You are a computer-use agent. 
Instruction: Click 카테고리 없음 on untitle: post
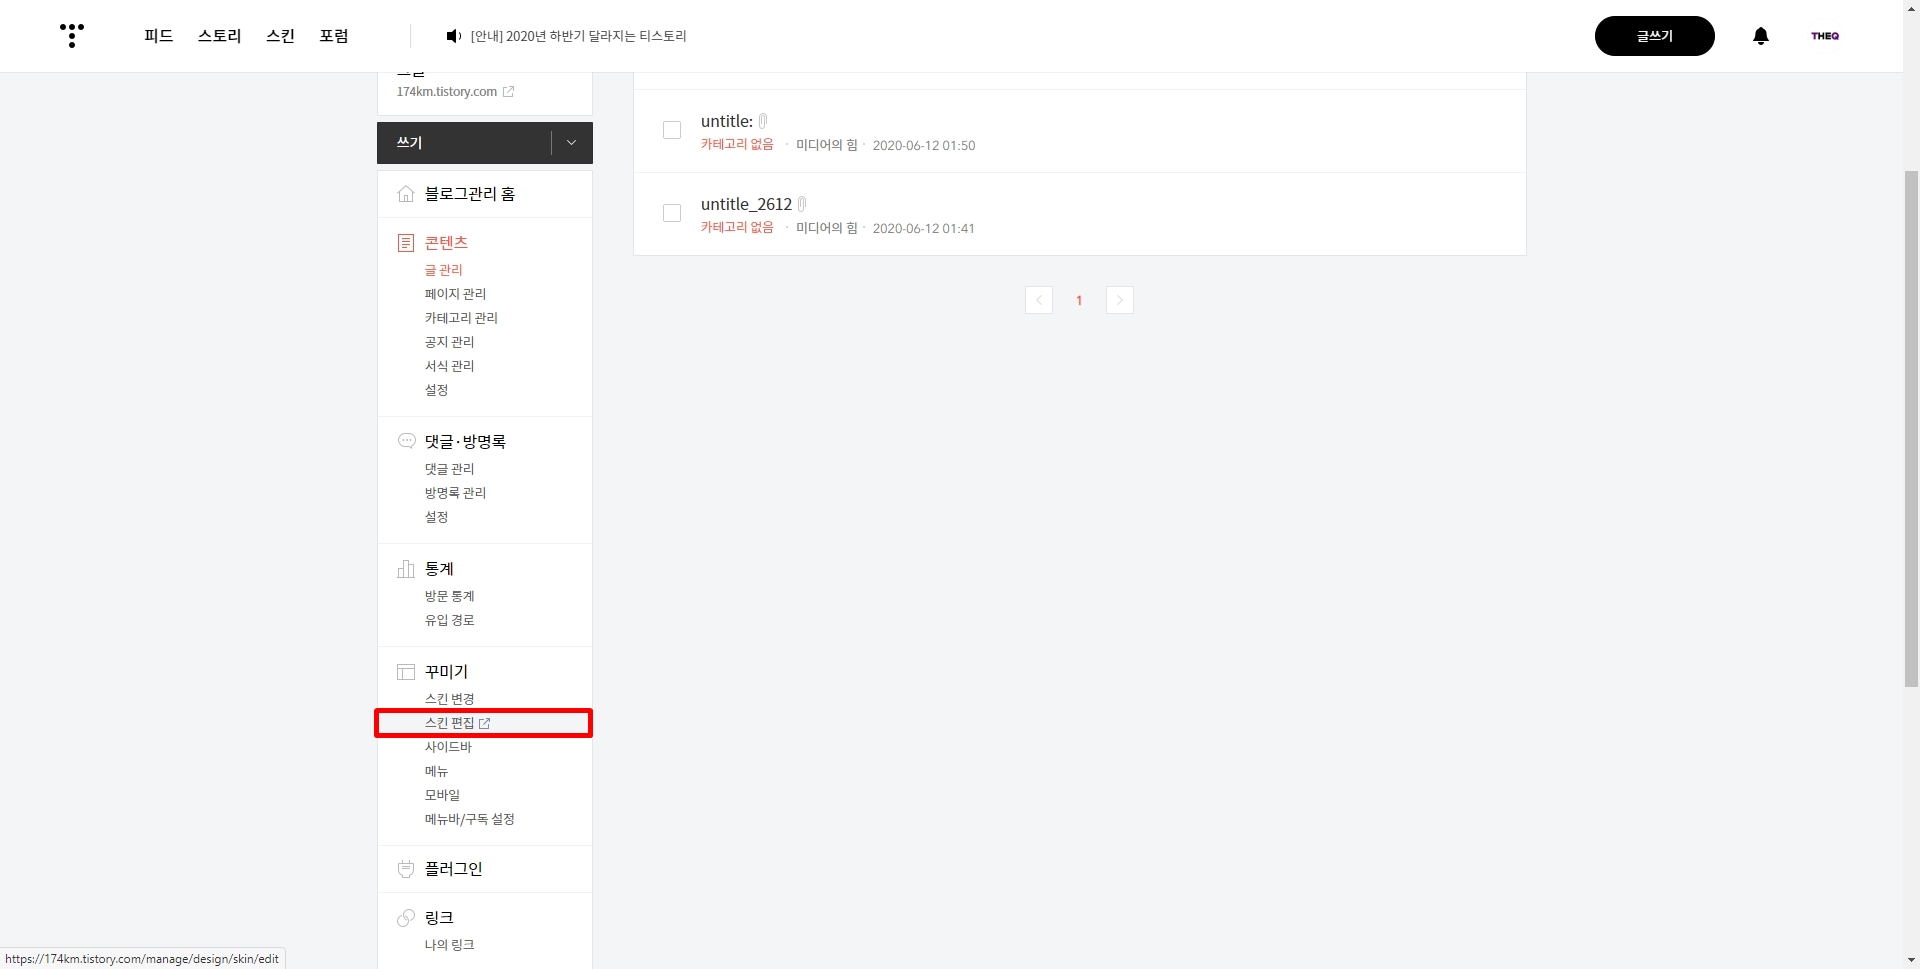737,144
